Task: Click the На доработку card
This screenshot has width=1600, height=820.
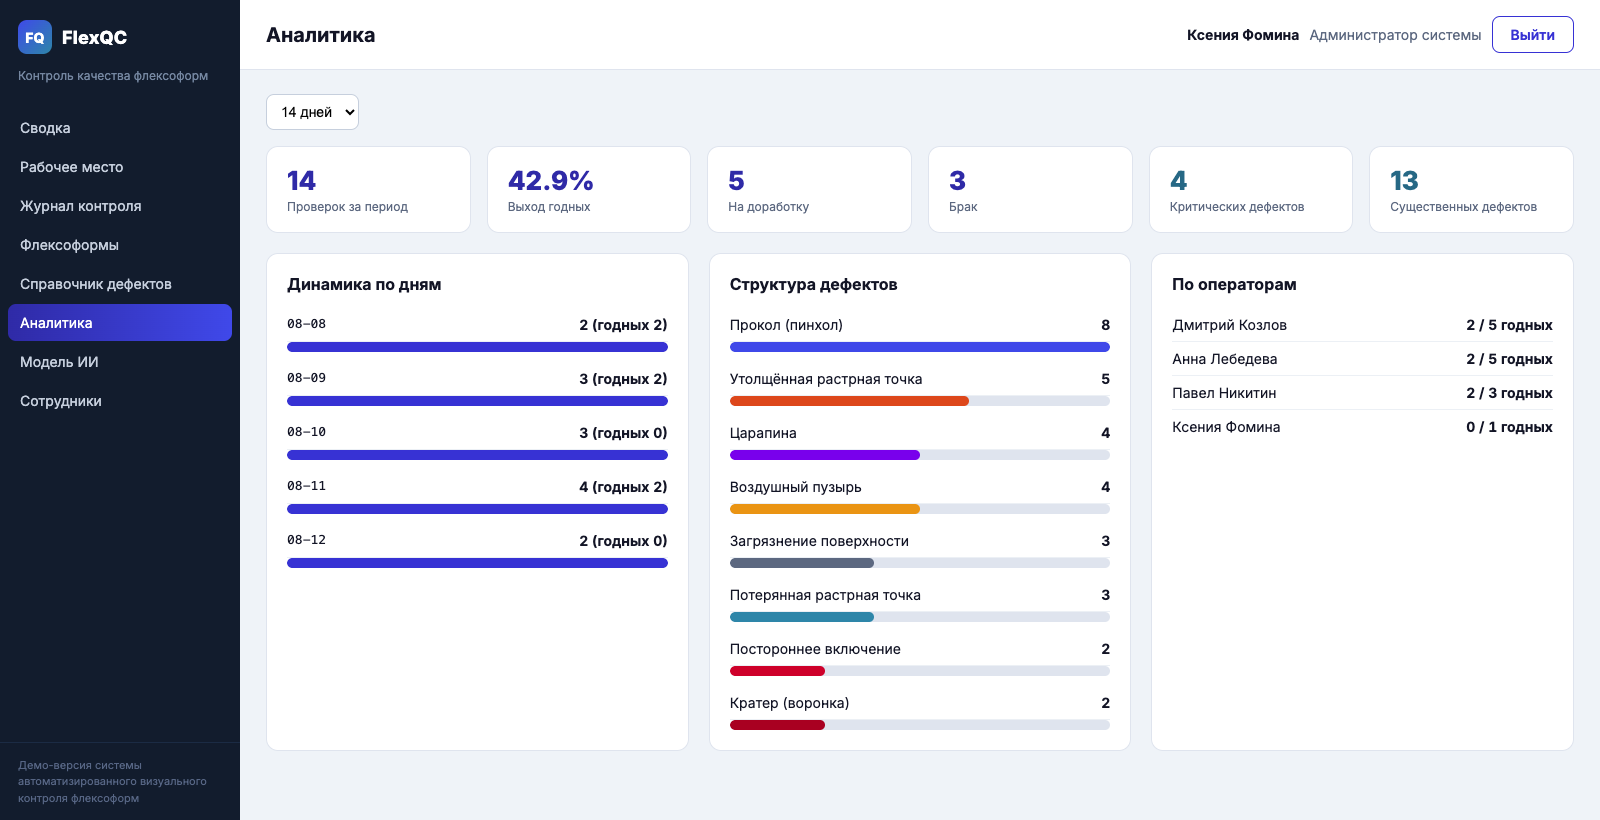Action: point(809,190)
